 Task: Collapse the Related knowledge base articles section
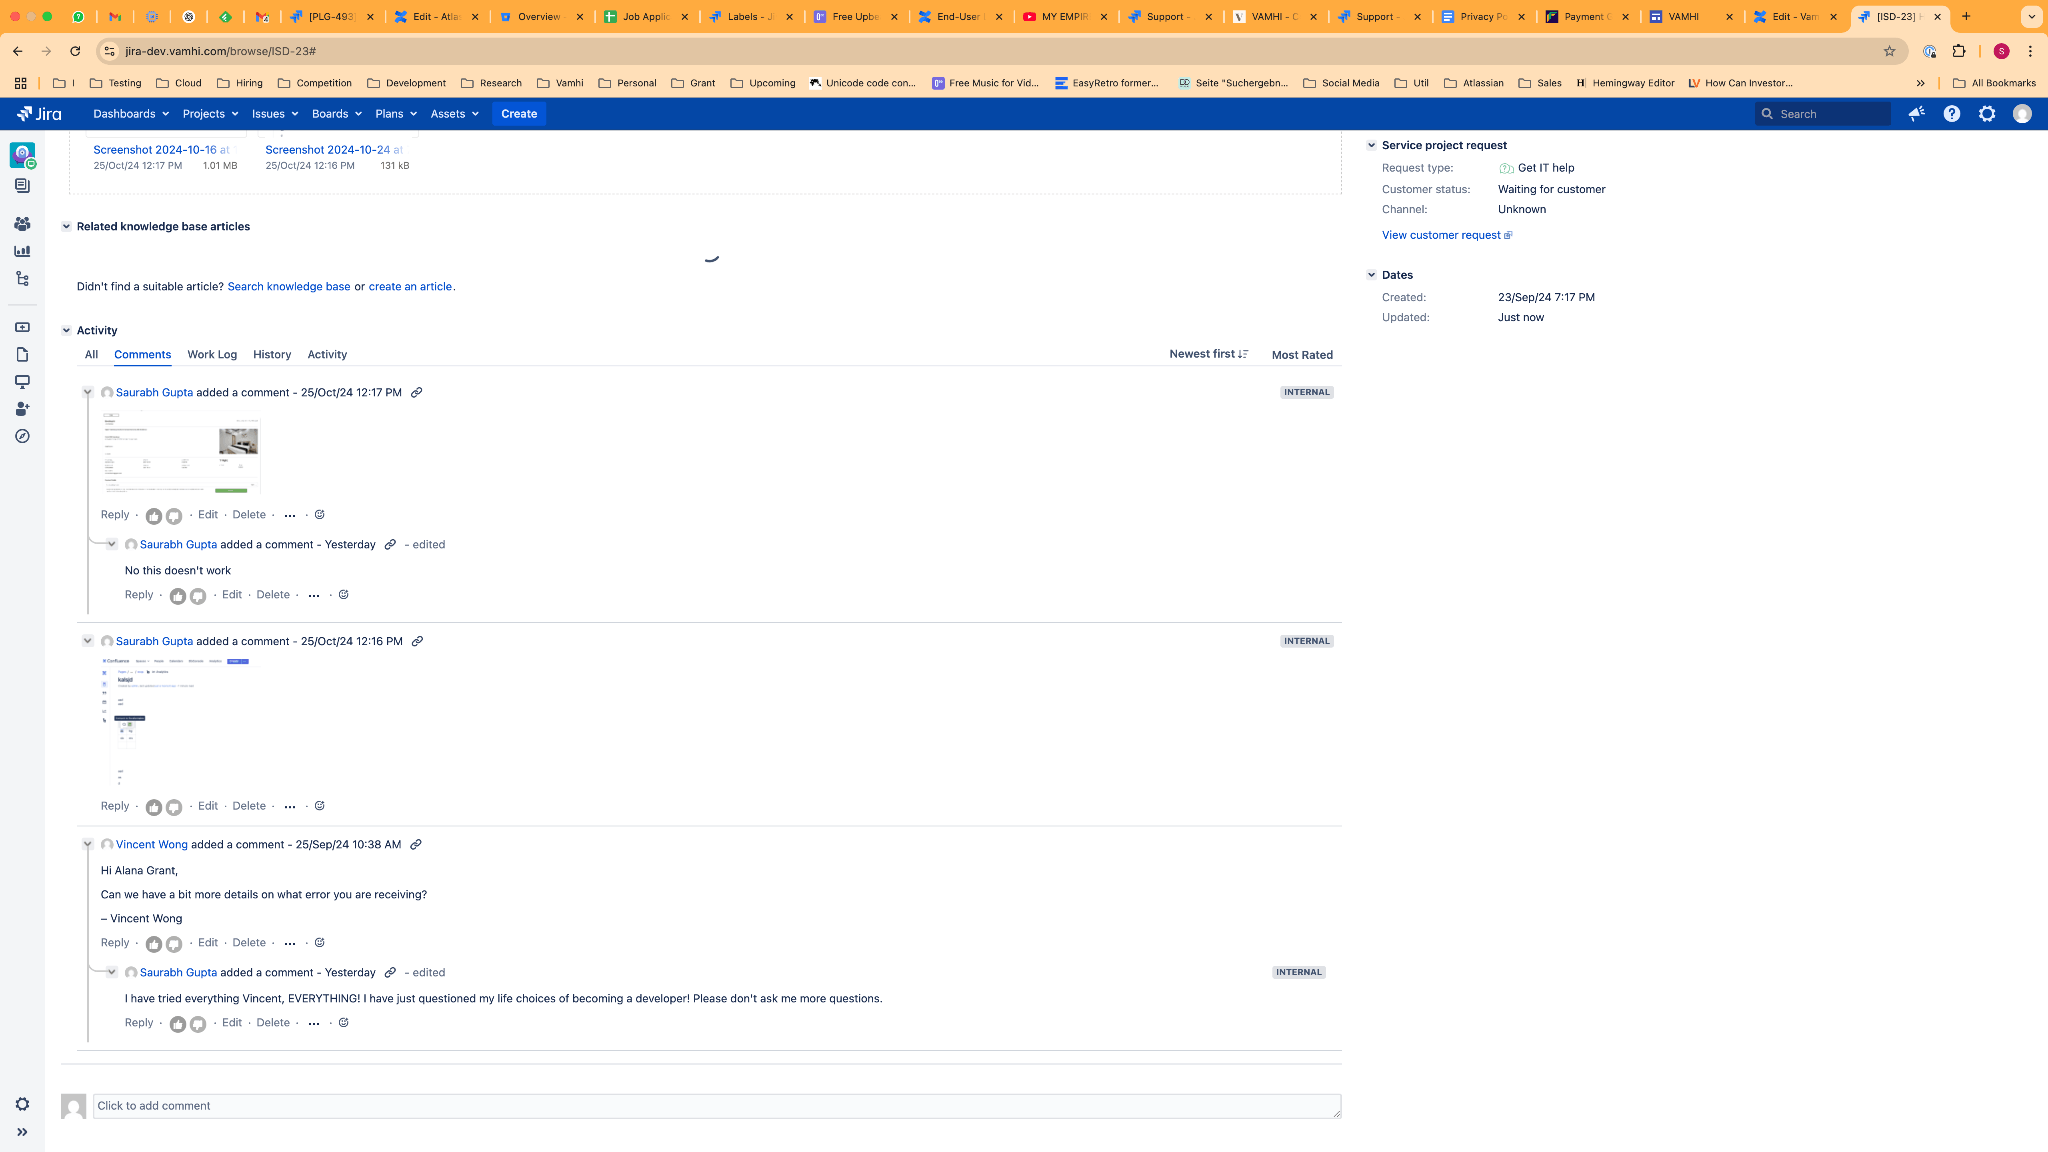pyautogui.click(x=67, y=227)
